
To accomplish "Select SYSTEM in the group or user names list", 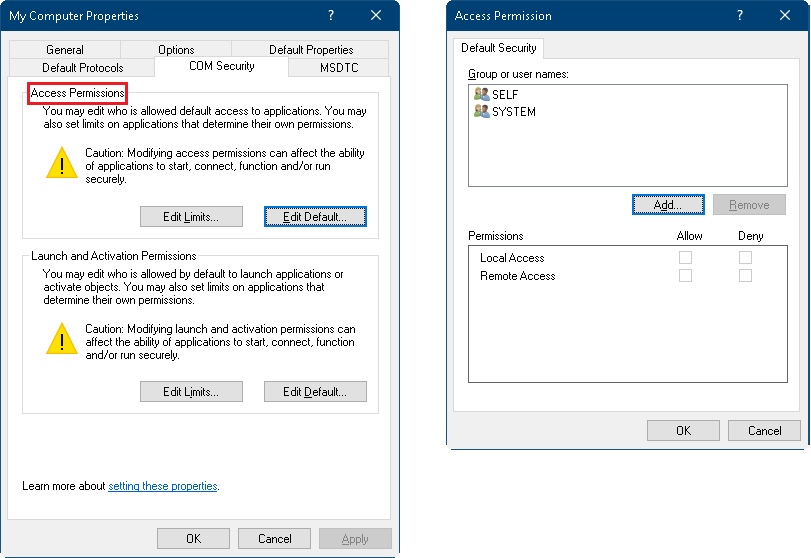I will coord(513,112).
